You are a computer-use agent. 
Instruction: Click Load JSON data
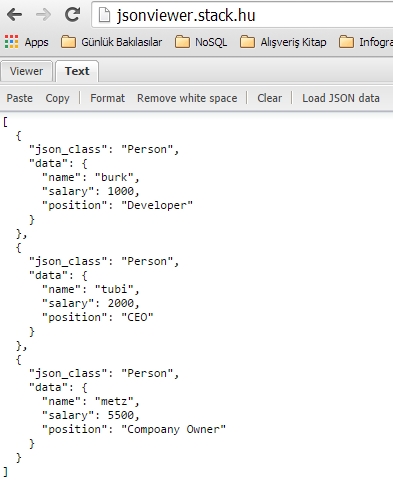pyautogui.click(x=341, y=98)
